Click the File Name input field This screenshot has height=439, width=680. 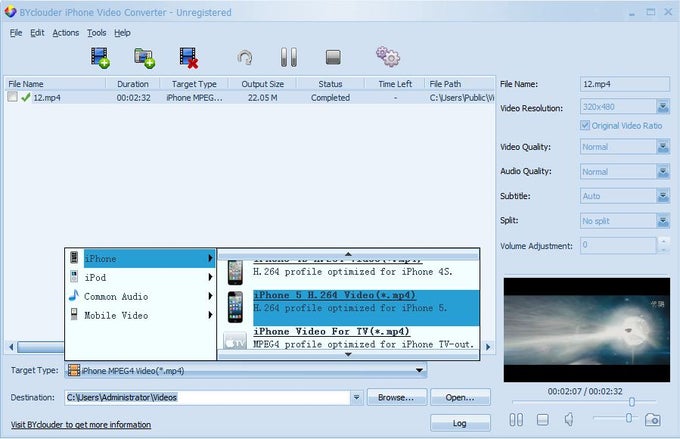point(624,84)
